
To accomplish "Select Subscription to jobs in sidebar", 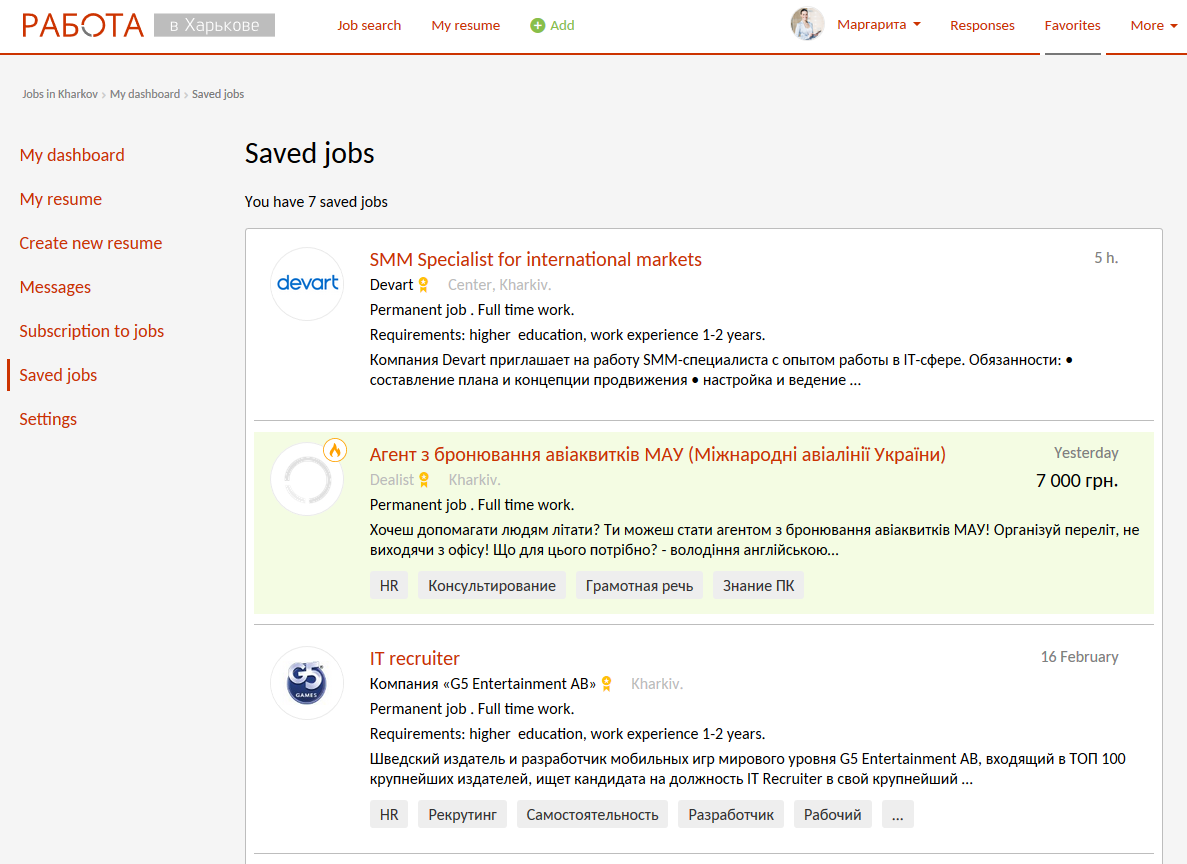I will click(91, 331).
